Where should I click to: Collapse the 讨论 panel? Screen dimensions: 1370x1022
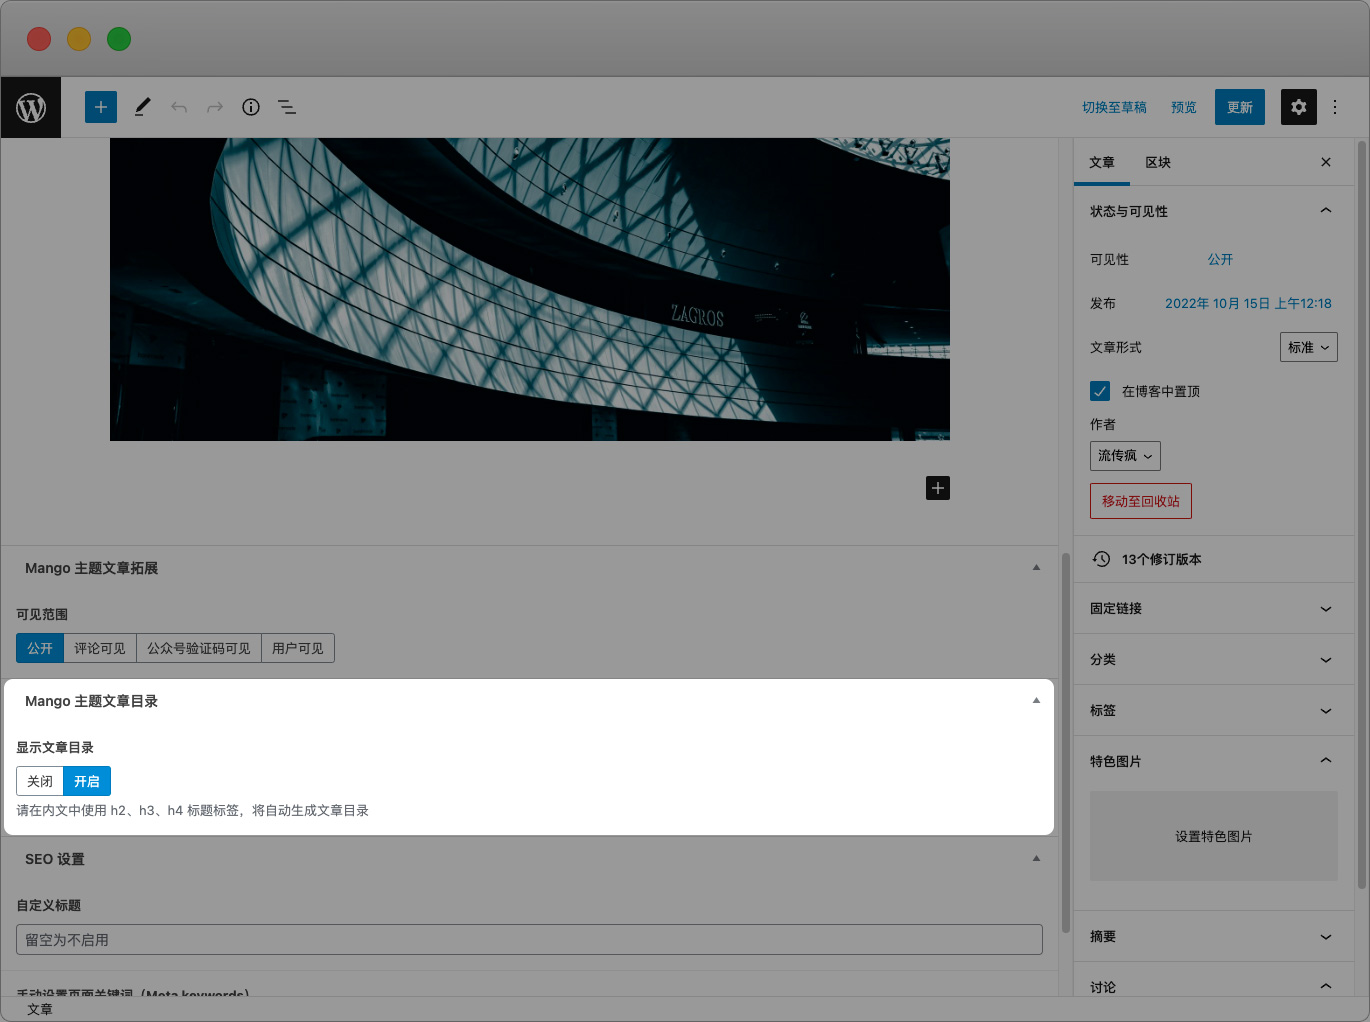[1214, 986]
